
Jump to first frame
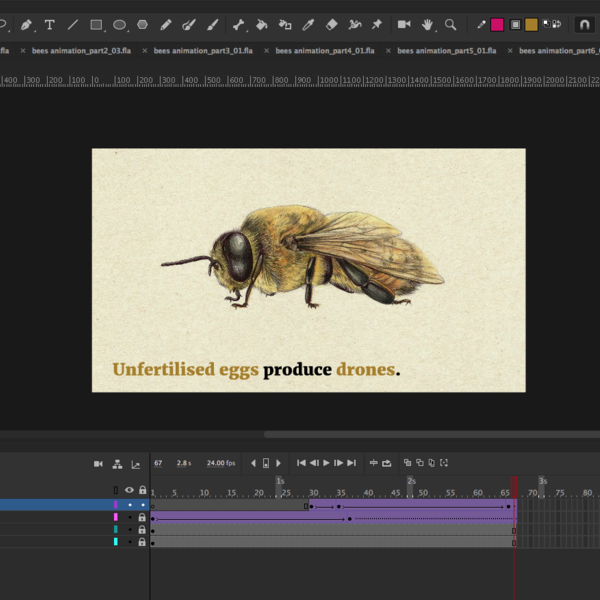pyautogui.click(x=301, y=463)
